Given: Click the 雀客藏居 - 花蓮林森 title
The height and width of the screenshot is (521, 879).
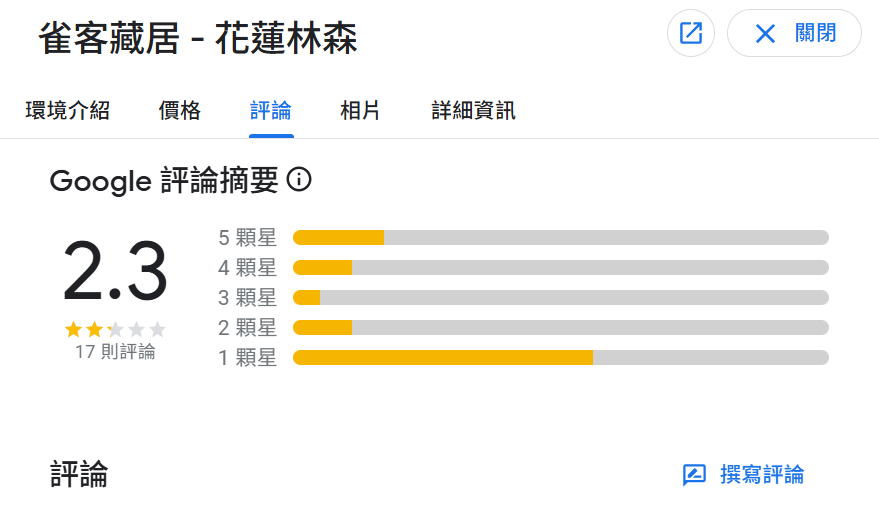Looking at the screenshot, I should coord(198,38).
